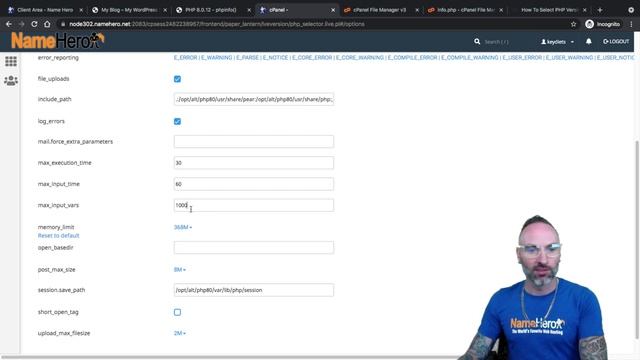Reload the page with refresh icon
Viewport: 640px width, 360px height.
(x=34, y=24)
